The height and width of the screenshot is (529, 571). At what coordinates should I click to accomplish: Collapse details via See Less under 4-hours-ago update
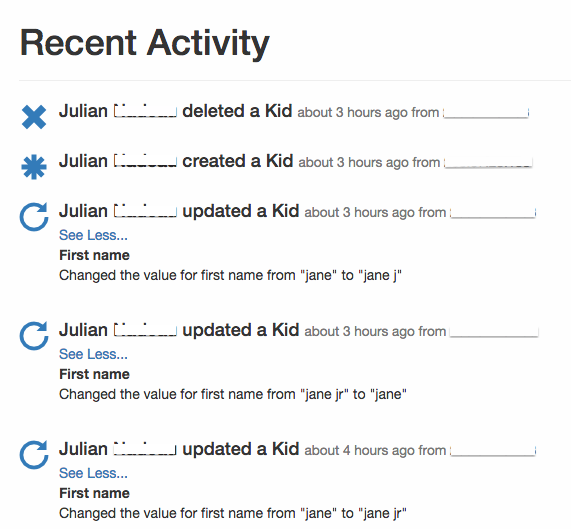pyautogui.click(x=93, y=473)
